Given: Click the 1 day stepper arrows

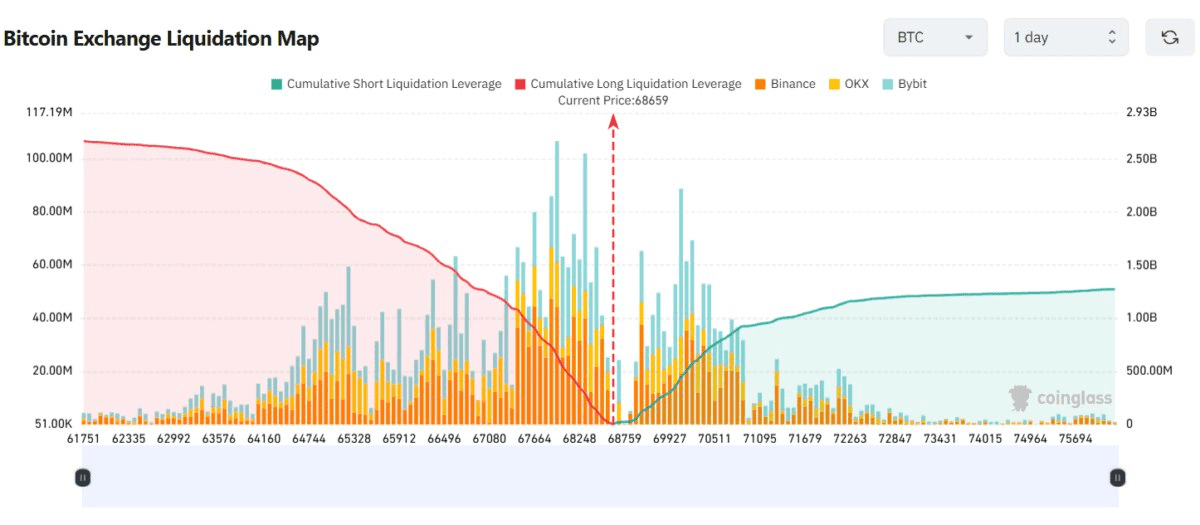Looking at the screenshot, I should point(1112,37).
